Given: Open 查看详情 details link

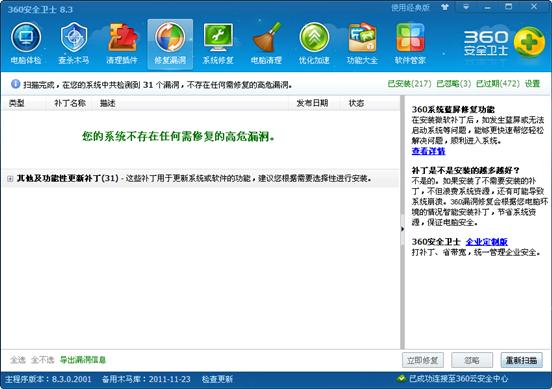Looking at the screenshot, I should pos(428,151).
